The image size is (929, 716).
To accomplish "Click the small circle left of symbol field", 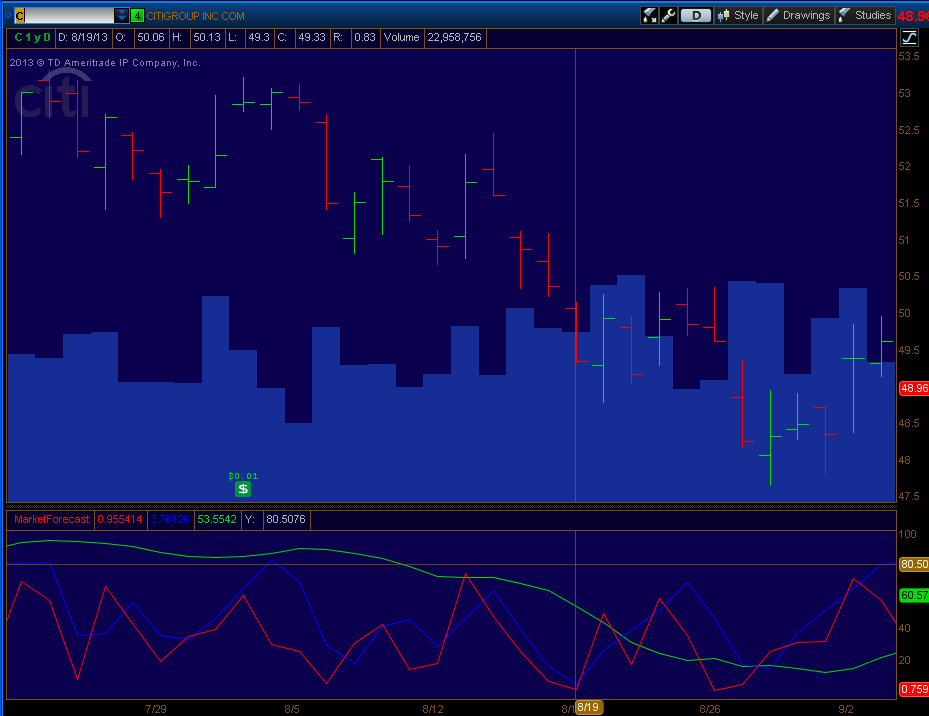I will pos(8,15).
